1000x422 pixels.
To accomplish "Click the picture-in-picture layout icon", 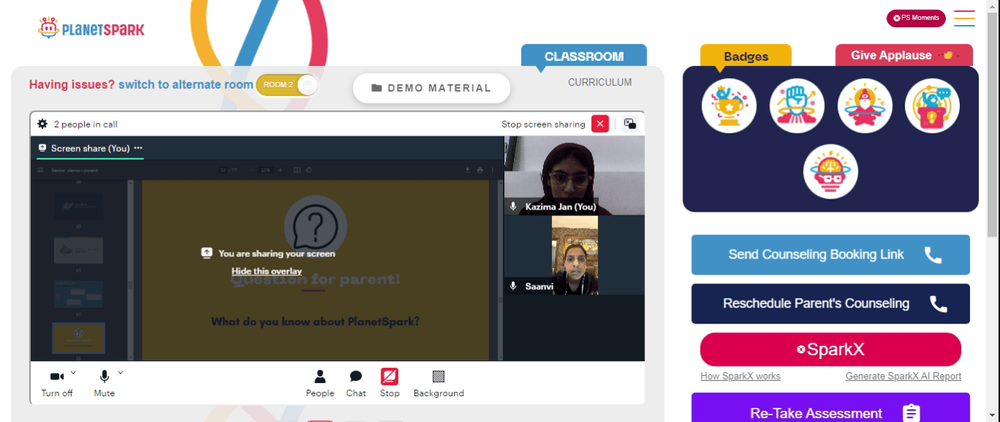I will tap(630, 124).
